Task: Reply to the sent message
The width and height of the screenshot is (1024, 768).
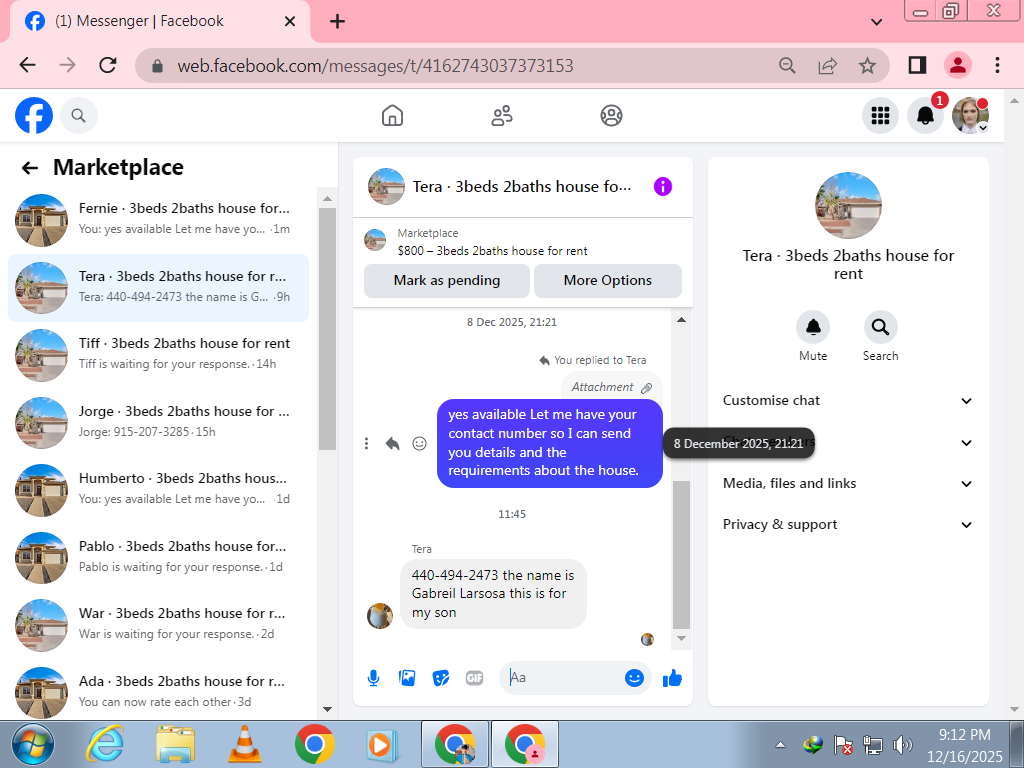Action: (392, 444)
